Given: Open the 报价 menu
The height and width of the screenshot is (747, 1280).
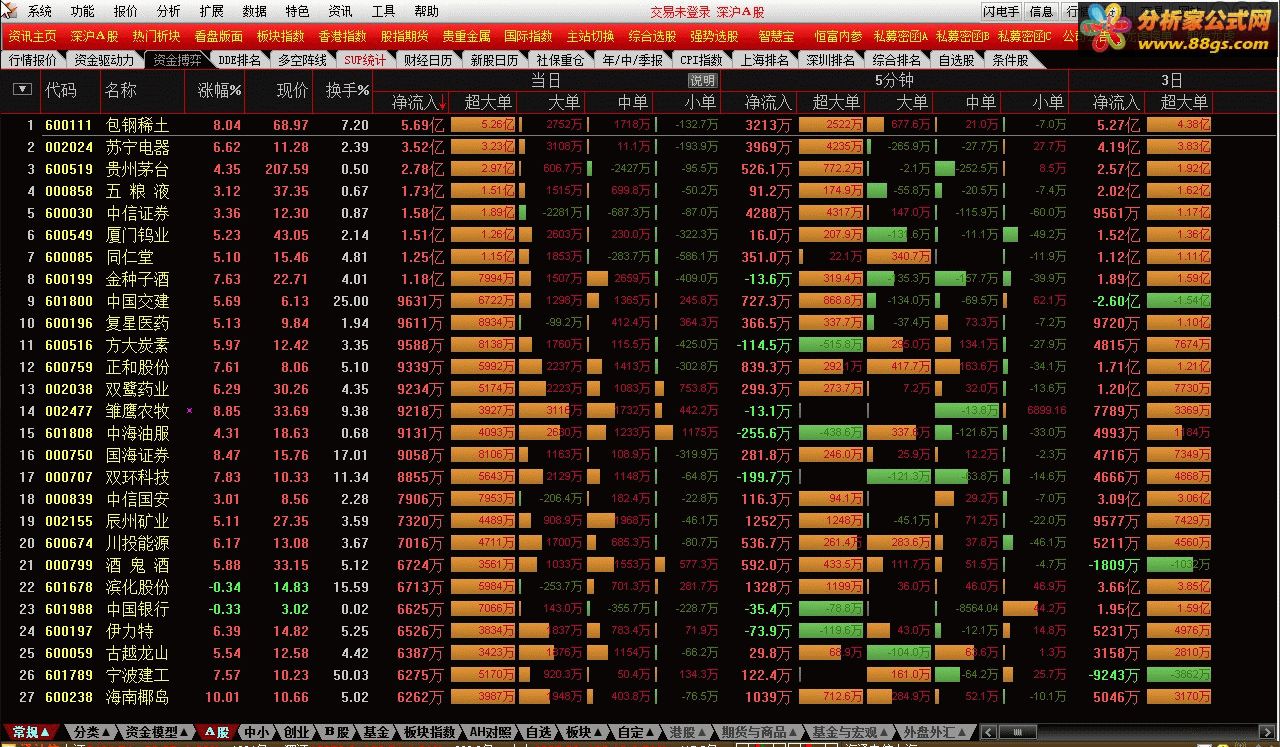Looking at the screenshot, I should tap(126, 11).
